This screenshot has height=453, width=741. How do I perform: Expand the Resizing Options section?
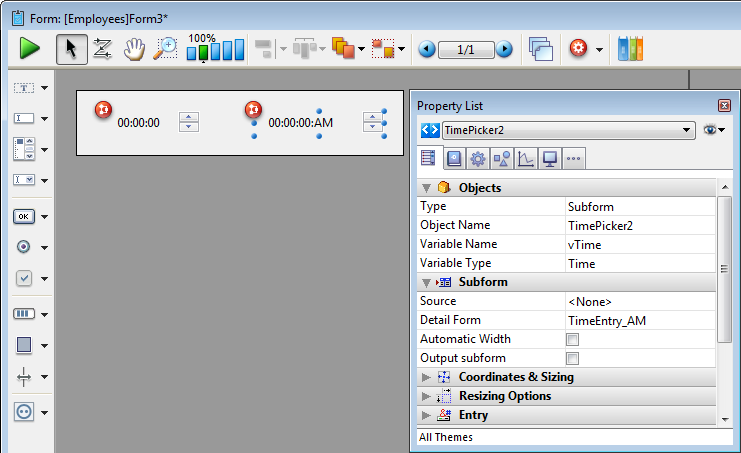(x=427, y=396)
